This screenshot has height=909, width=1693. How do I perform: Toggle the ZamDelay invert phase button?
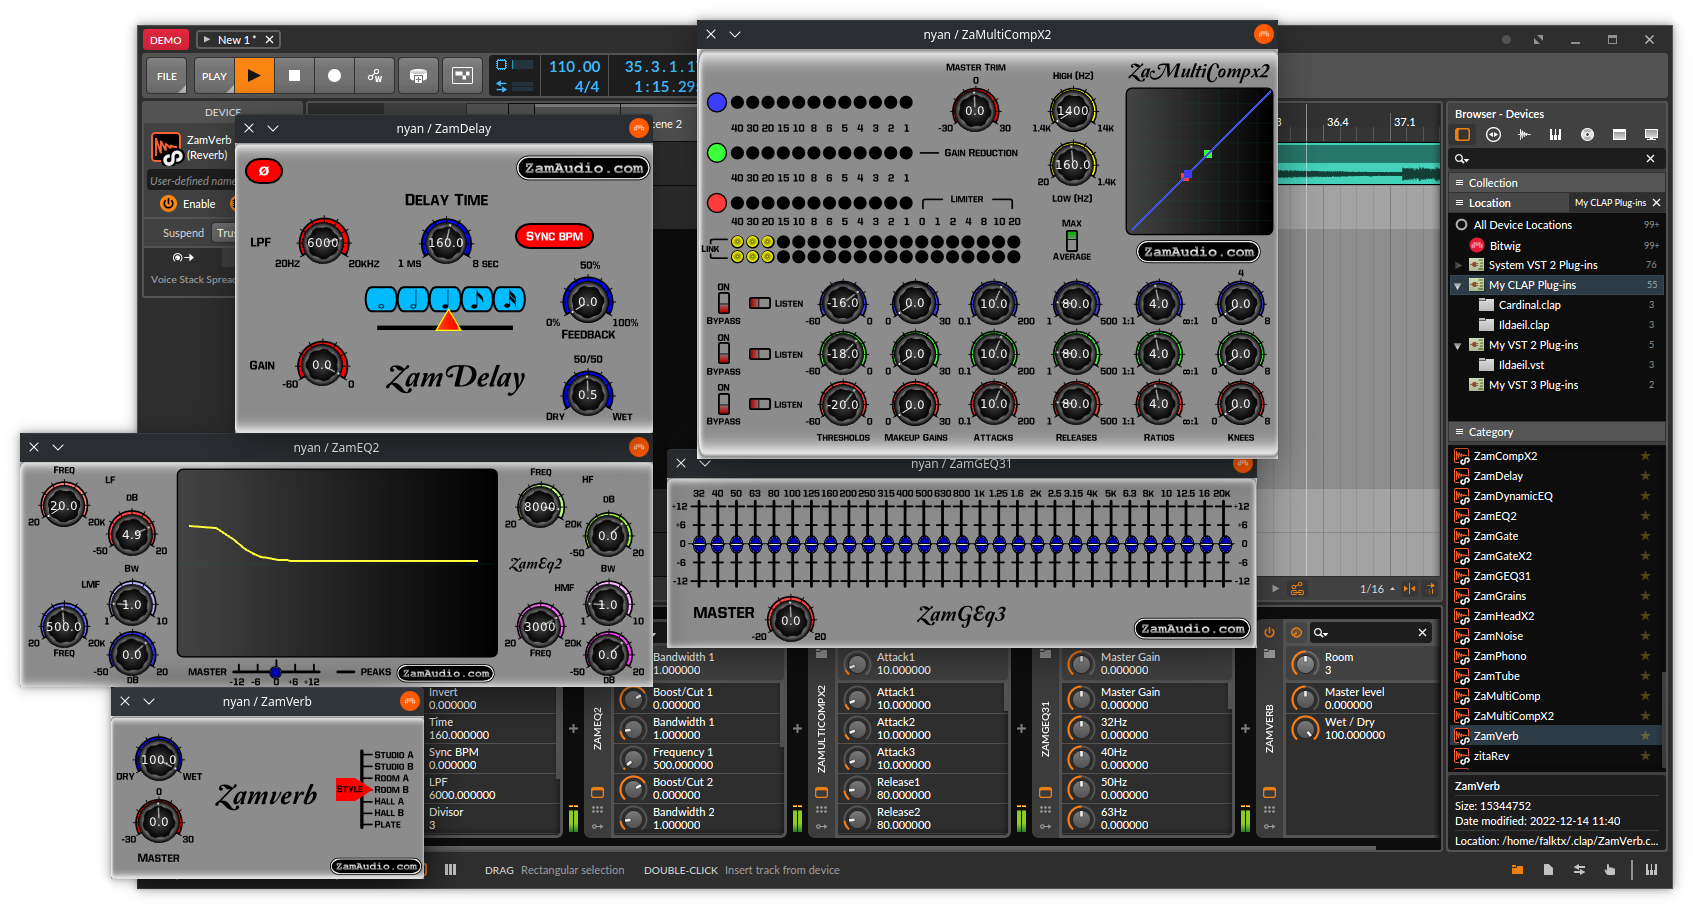point(264,171)
